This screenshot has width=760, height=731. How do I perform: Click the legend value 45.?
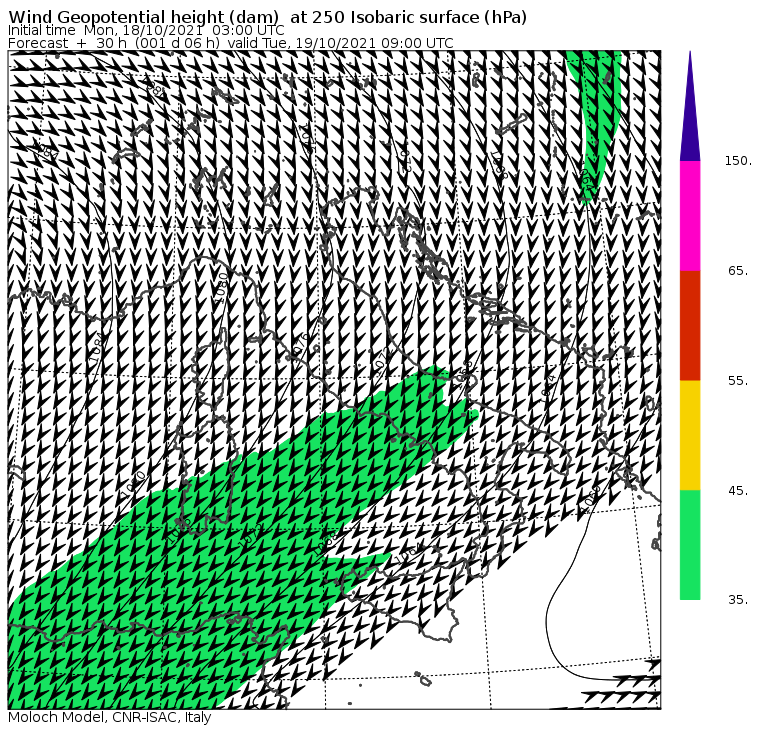click(738, 491)
